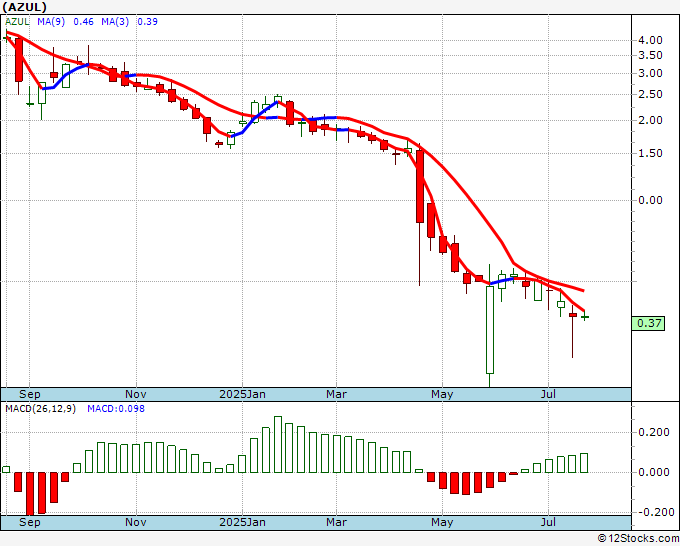Click the 1.50 price axis label

[x=651, y=154]
